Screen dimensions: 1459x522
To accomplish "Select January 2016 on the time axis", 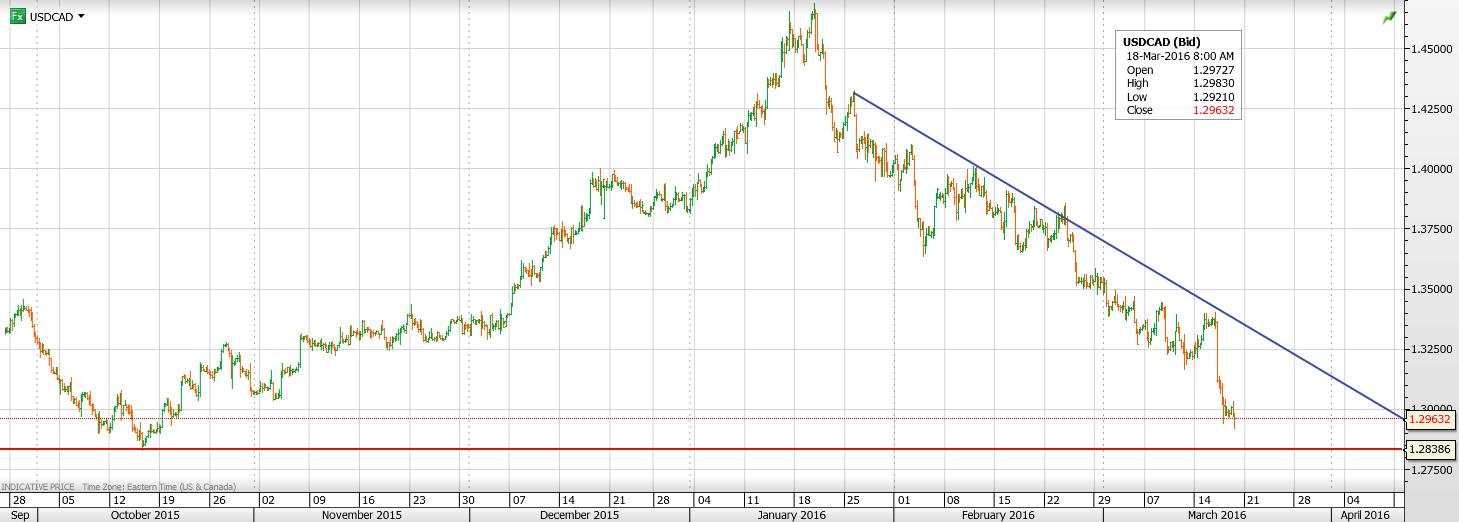I will click(x=790, y=515).
